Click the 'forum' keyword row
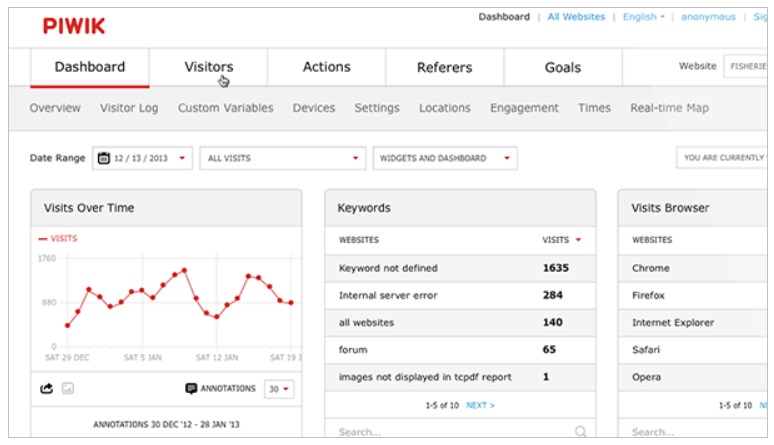The width and height of the screenshot is (774, 445). point(460,350)
